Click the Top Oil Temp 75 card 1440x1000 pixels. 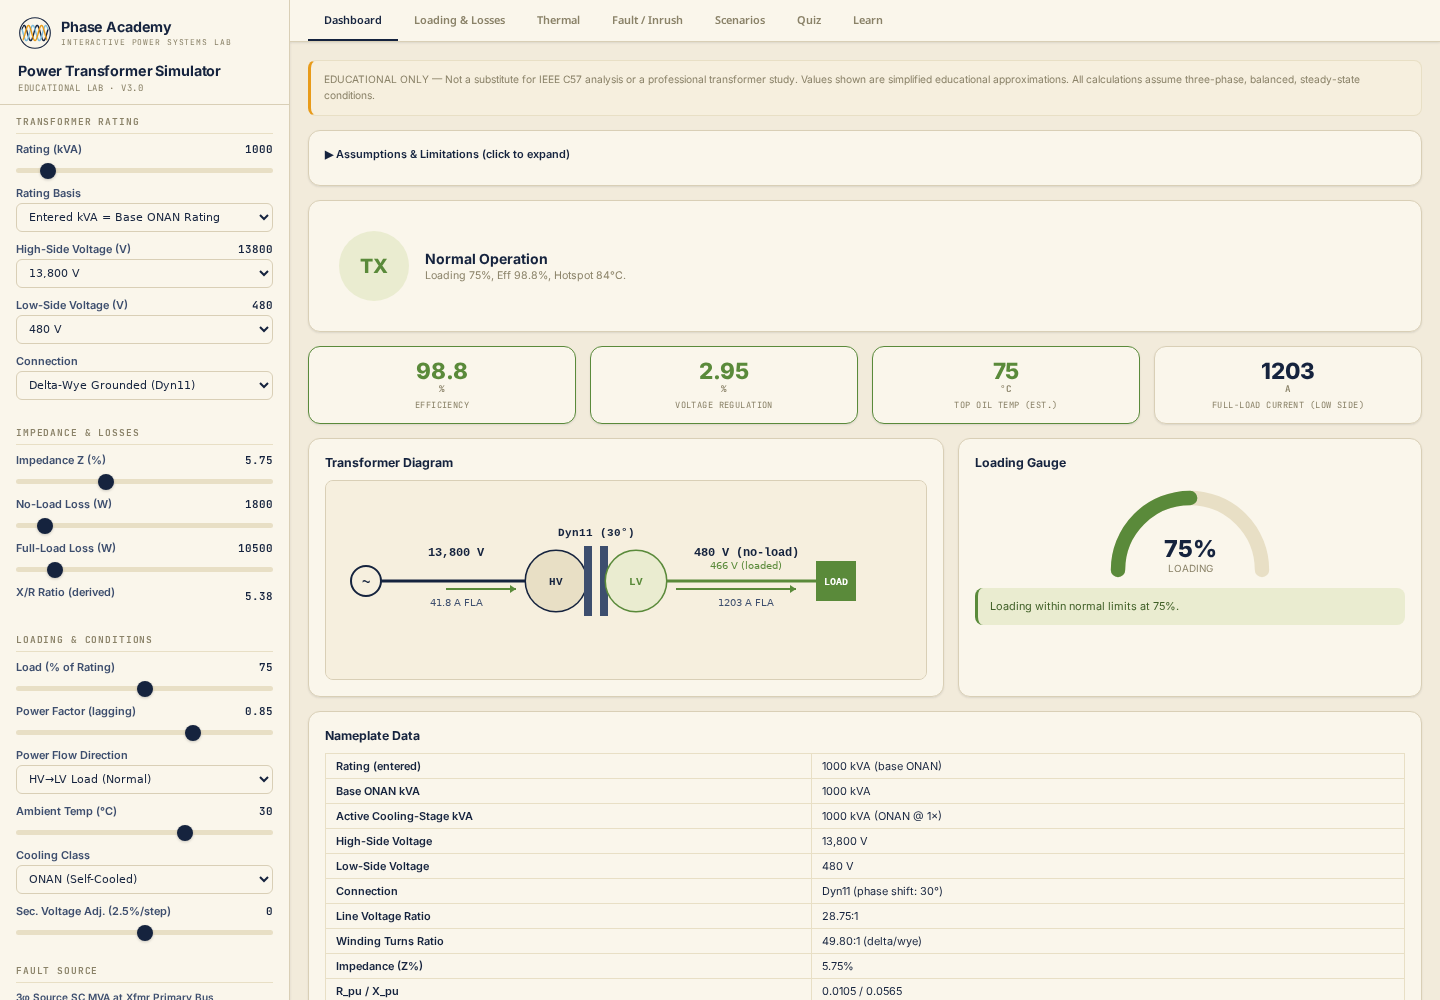point(1006,385)
